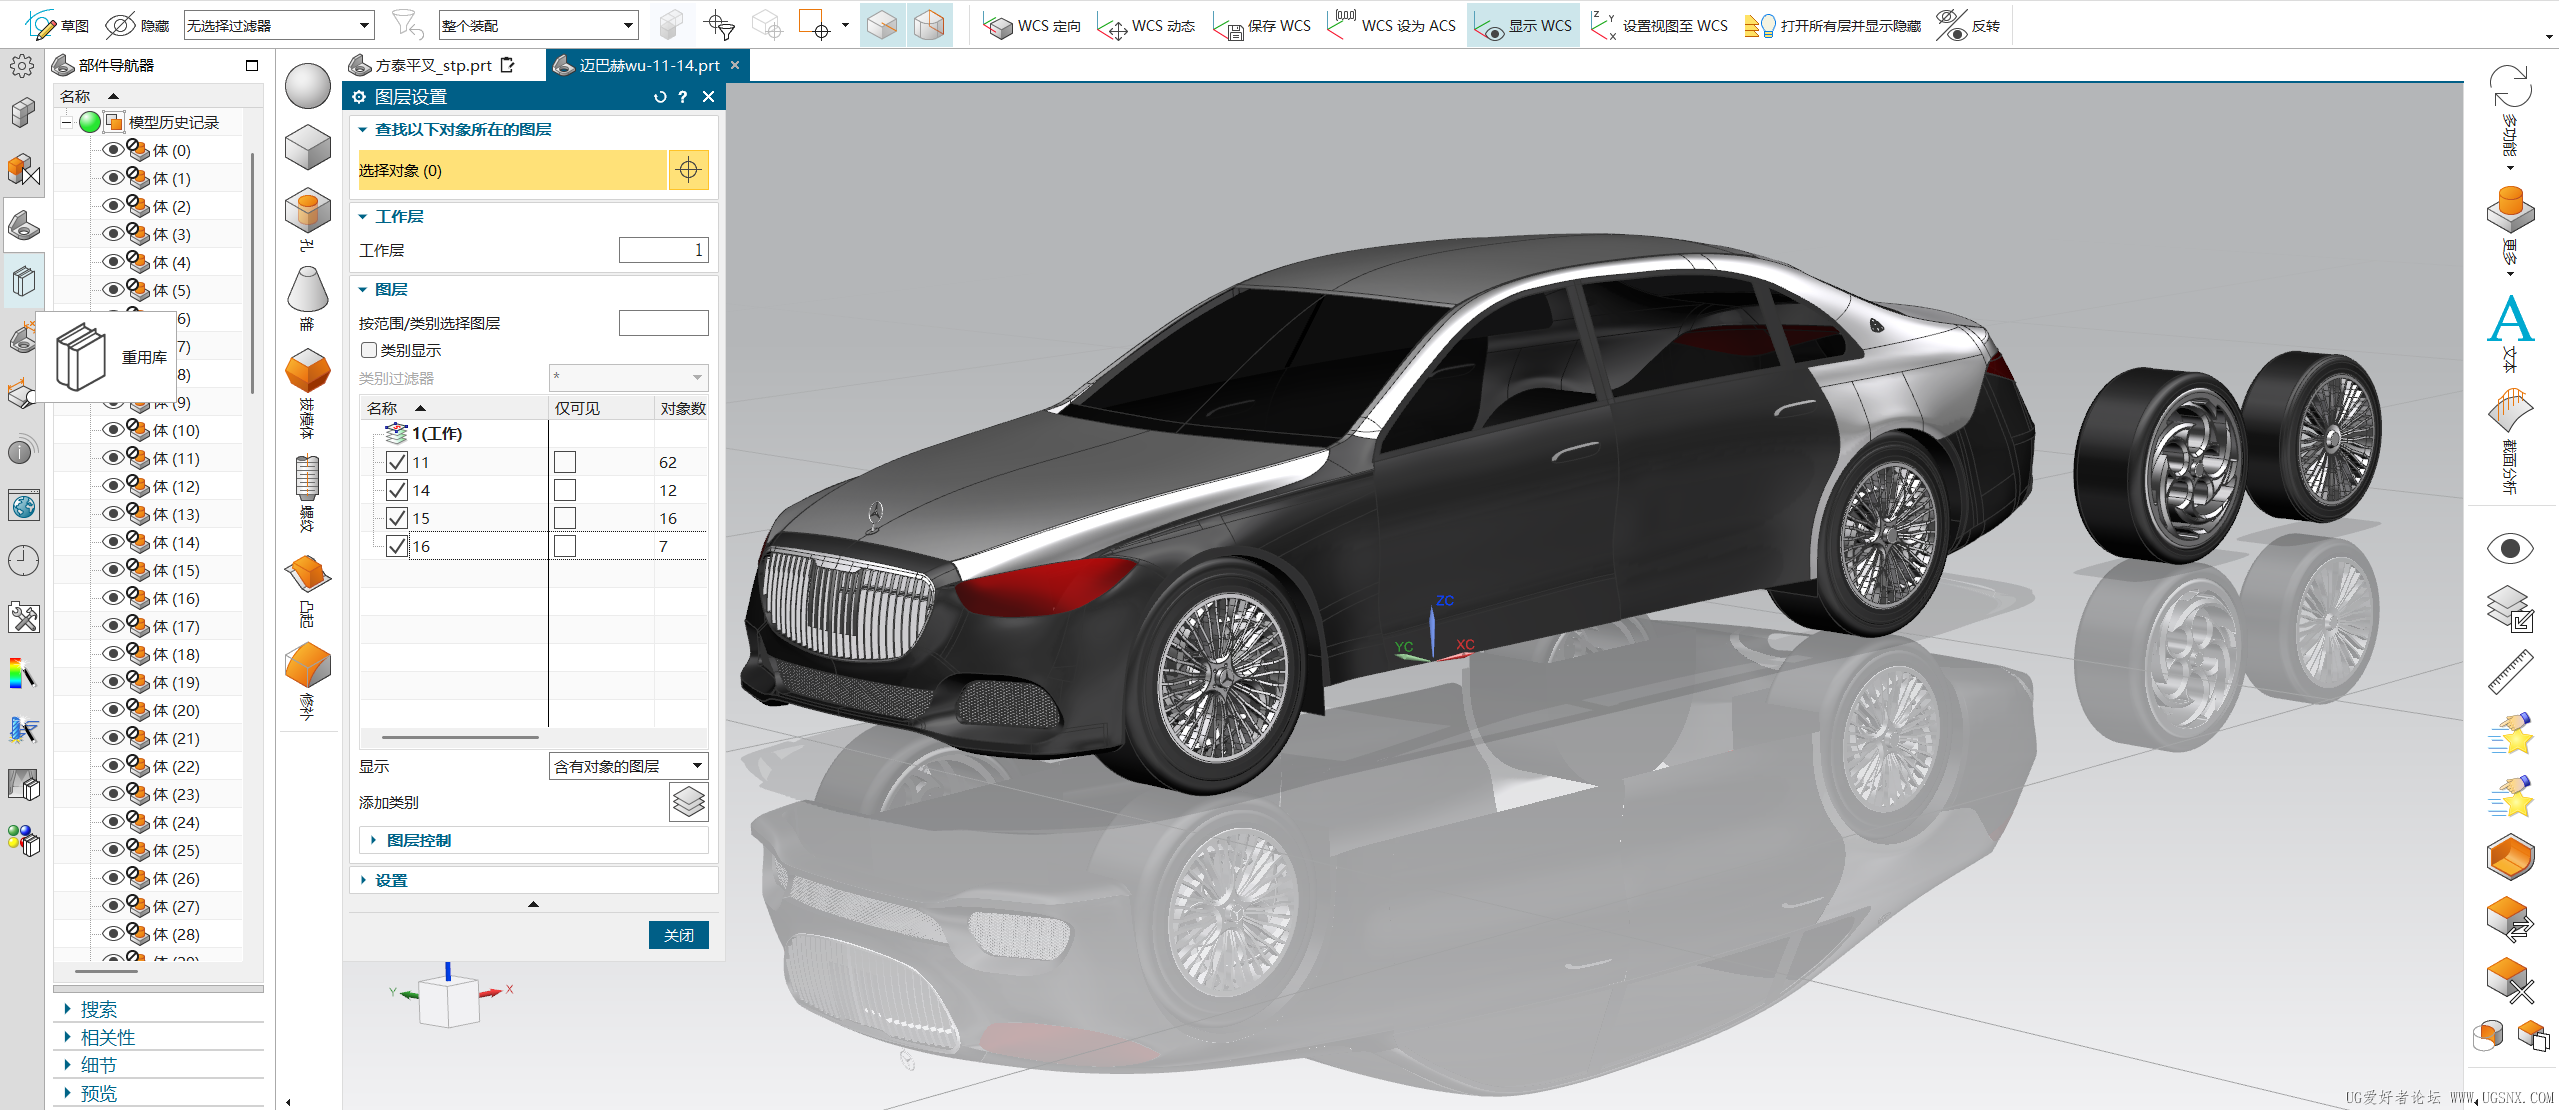Toggle visibility eye for 体 (3)
The height and width of the screenshot is (1110, 2559).
(113, 234)
